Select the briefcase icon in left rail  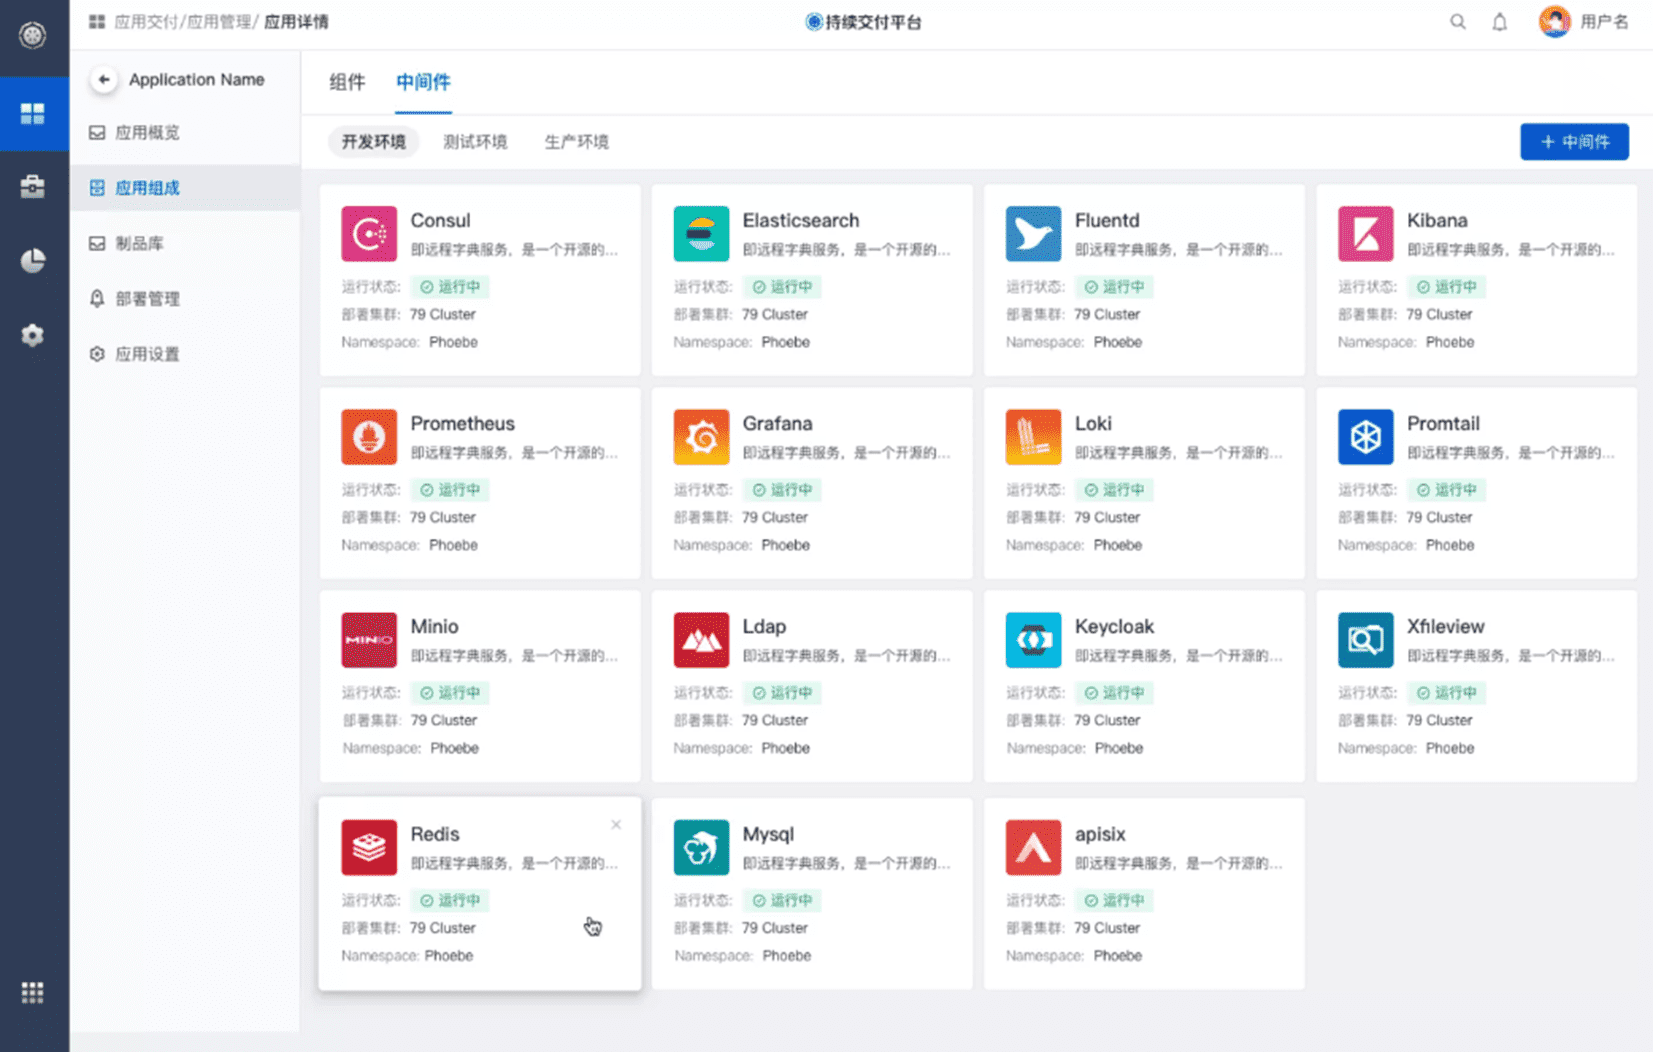click(x=33, y=186)
